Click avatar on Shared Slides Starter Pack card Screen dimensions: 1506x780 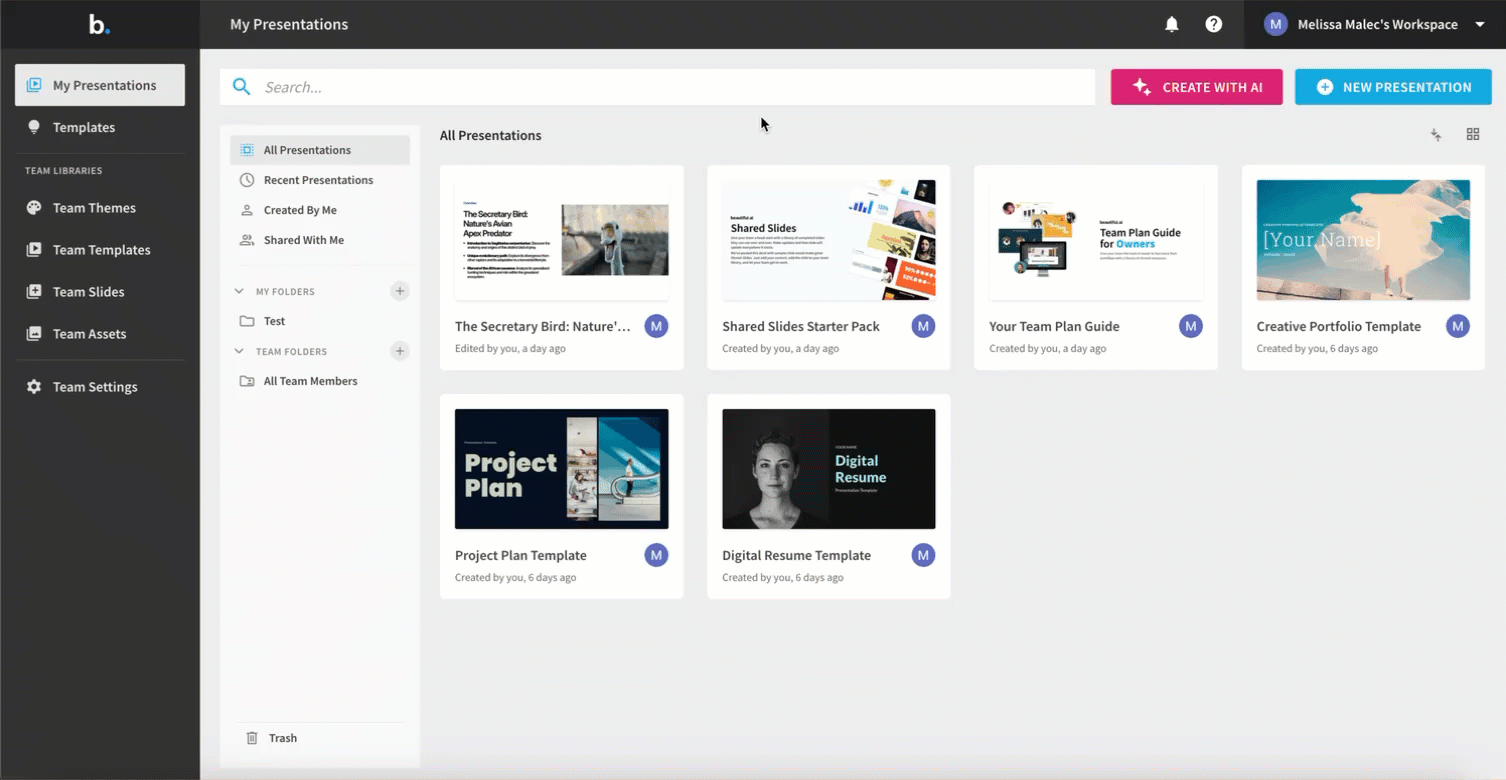[x=923, y=326]
